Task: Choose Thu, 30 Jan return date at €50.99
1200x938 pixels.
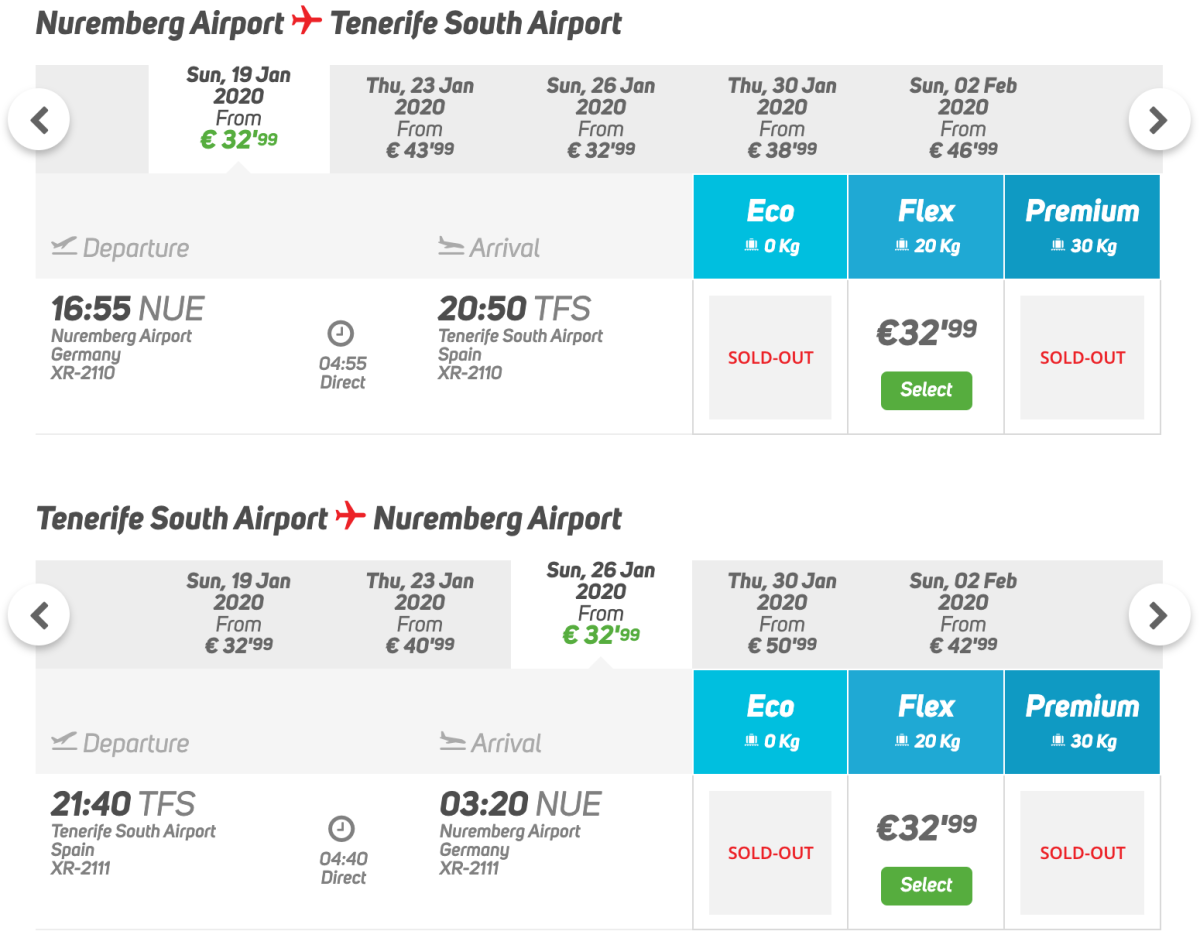Action: (782, 613)
